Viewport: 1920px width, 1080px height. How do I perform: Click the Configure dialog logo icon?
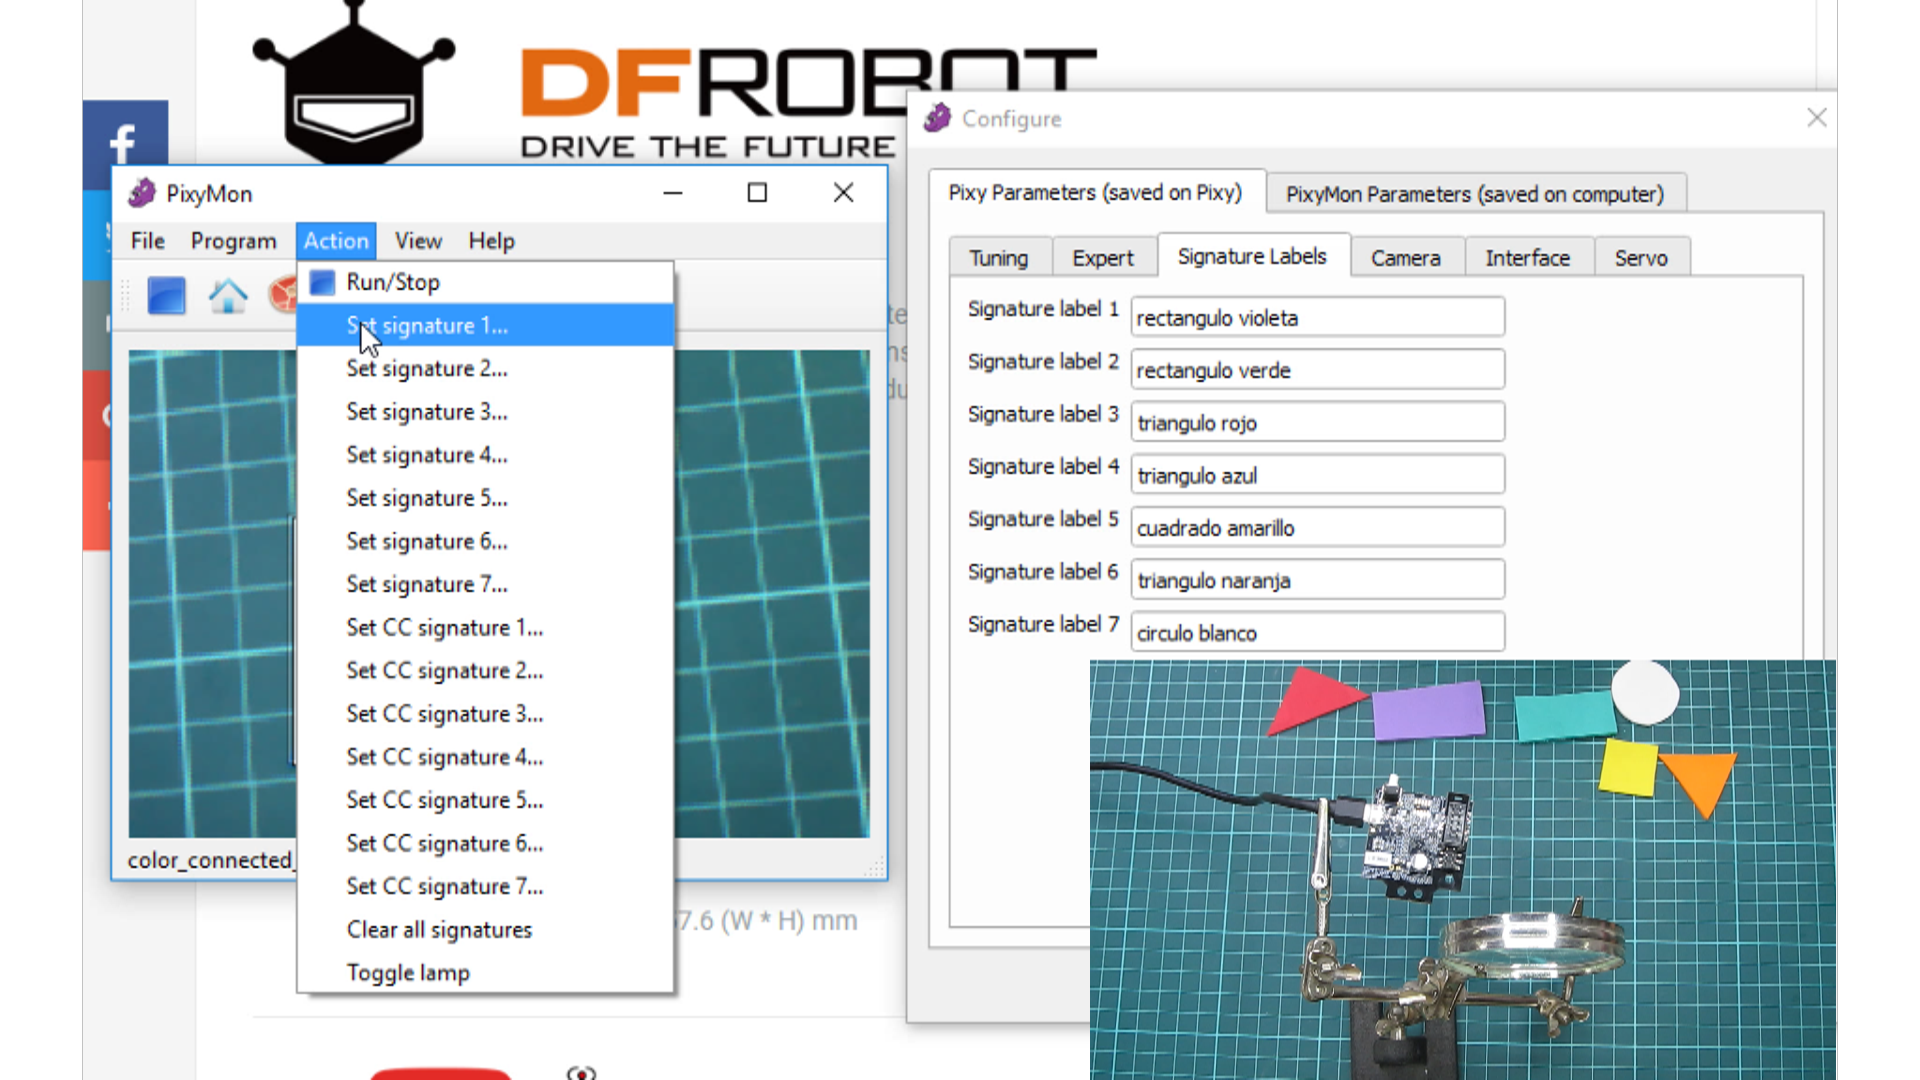coord(937,118)
